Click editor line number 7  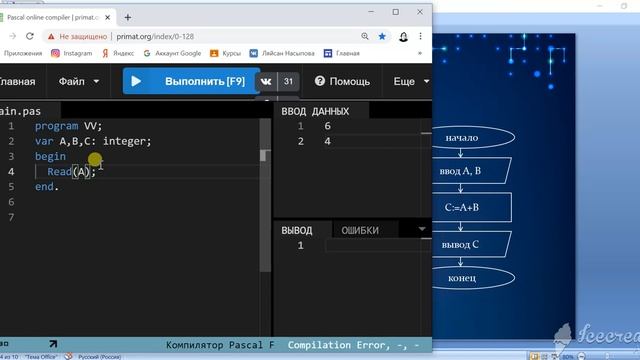[x=11, y=218]
